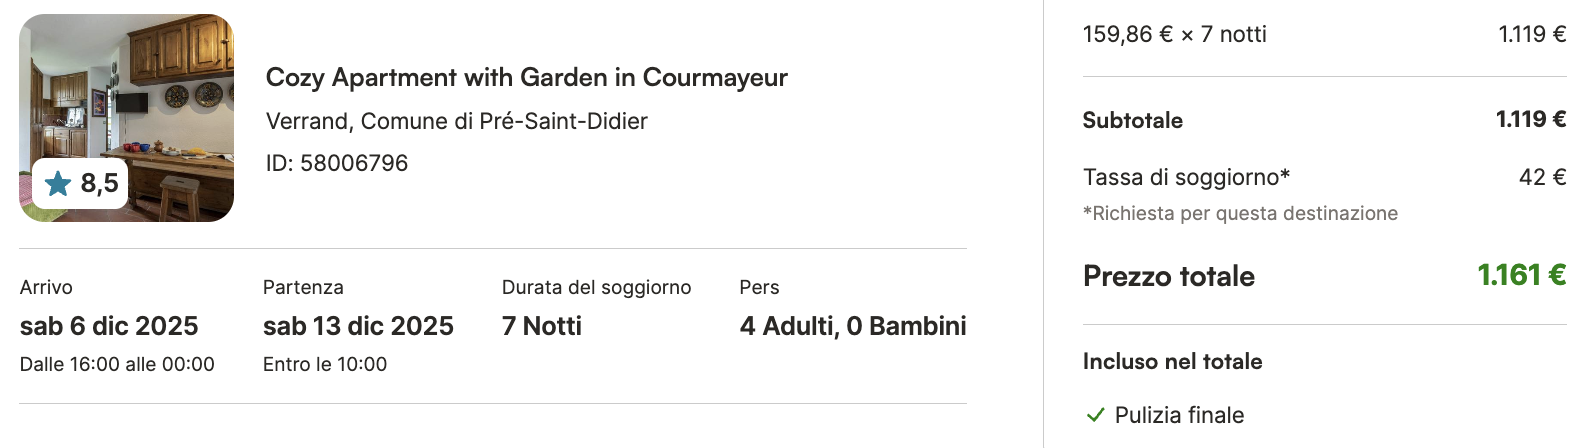Click the Prezzo totale heading

coord(1168,276)
